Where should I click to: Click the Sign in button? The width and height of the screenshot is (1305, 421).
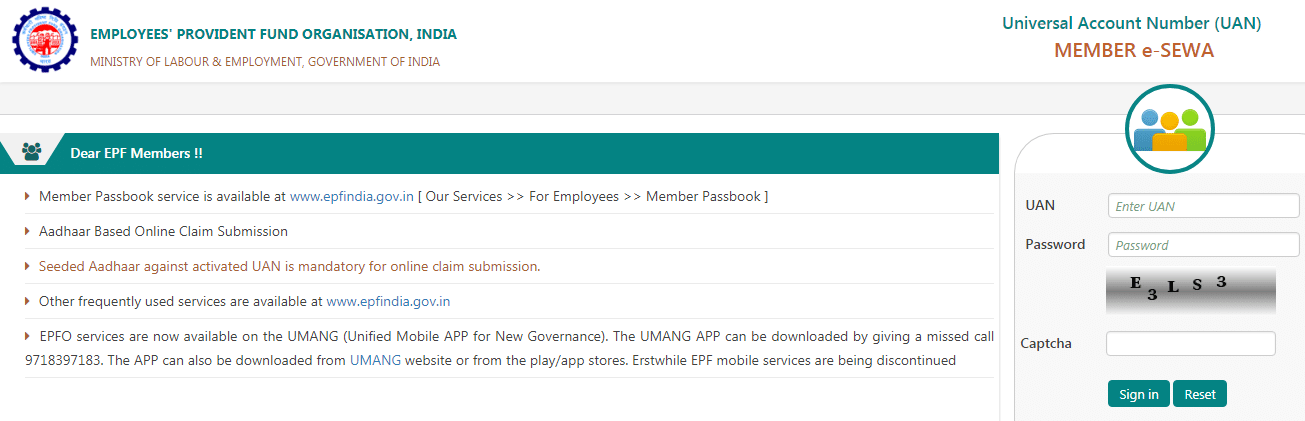tap(1139, 394)
